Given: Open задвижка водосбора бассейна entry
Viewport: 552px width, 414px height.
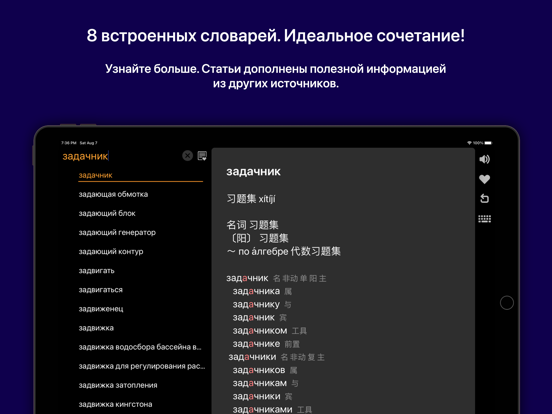Looking at the screenshot, I should [x=140, y=347].
